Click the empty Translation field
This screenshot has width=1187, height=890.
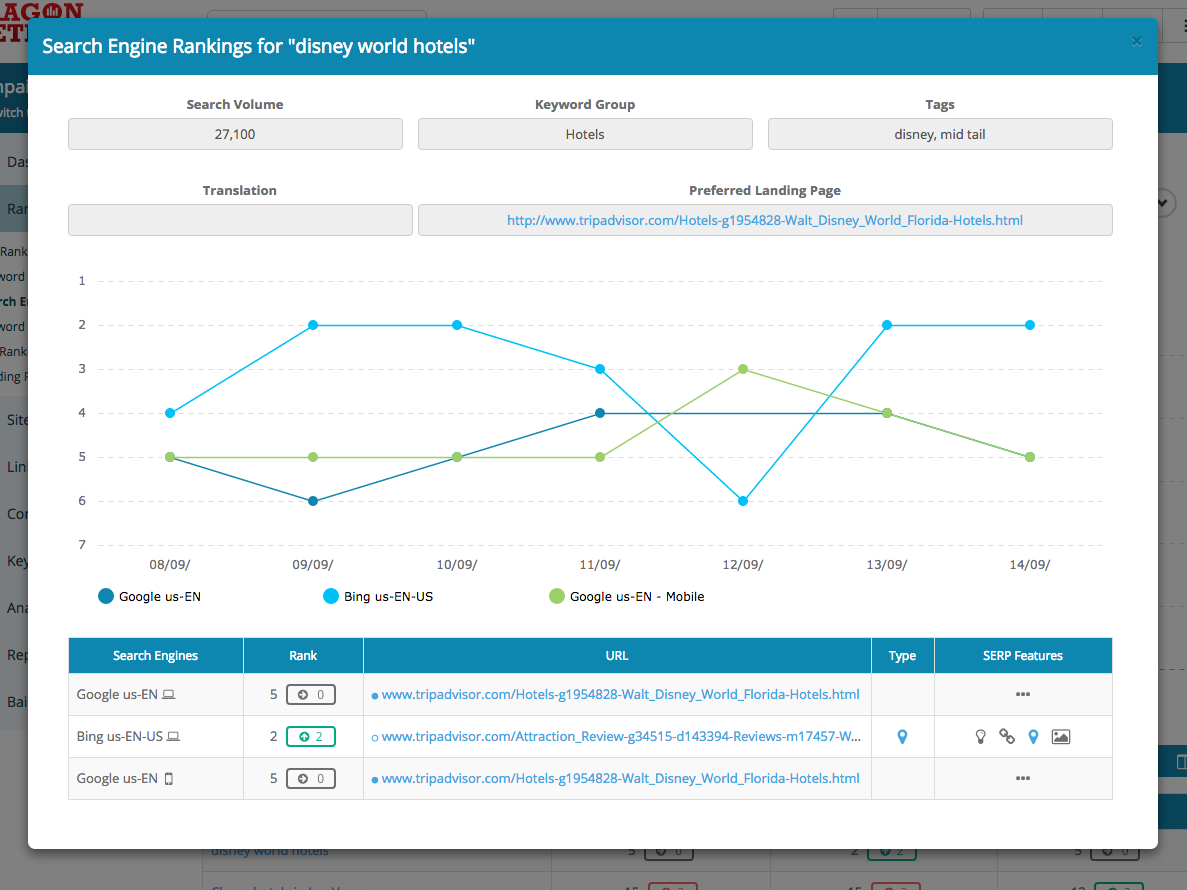pyautogui.click(x=240, y=220)
